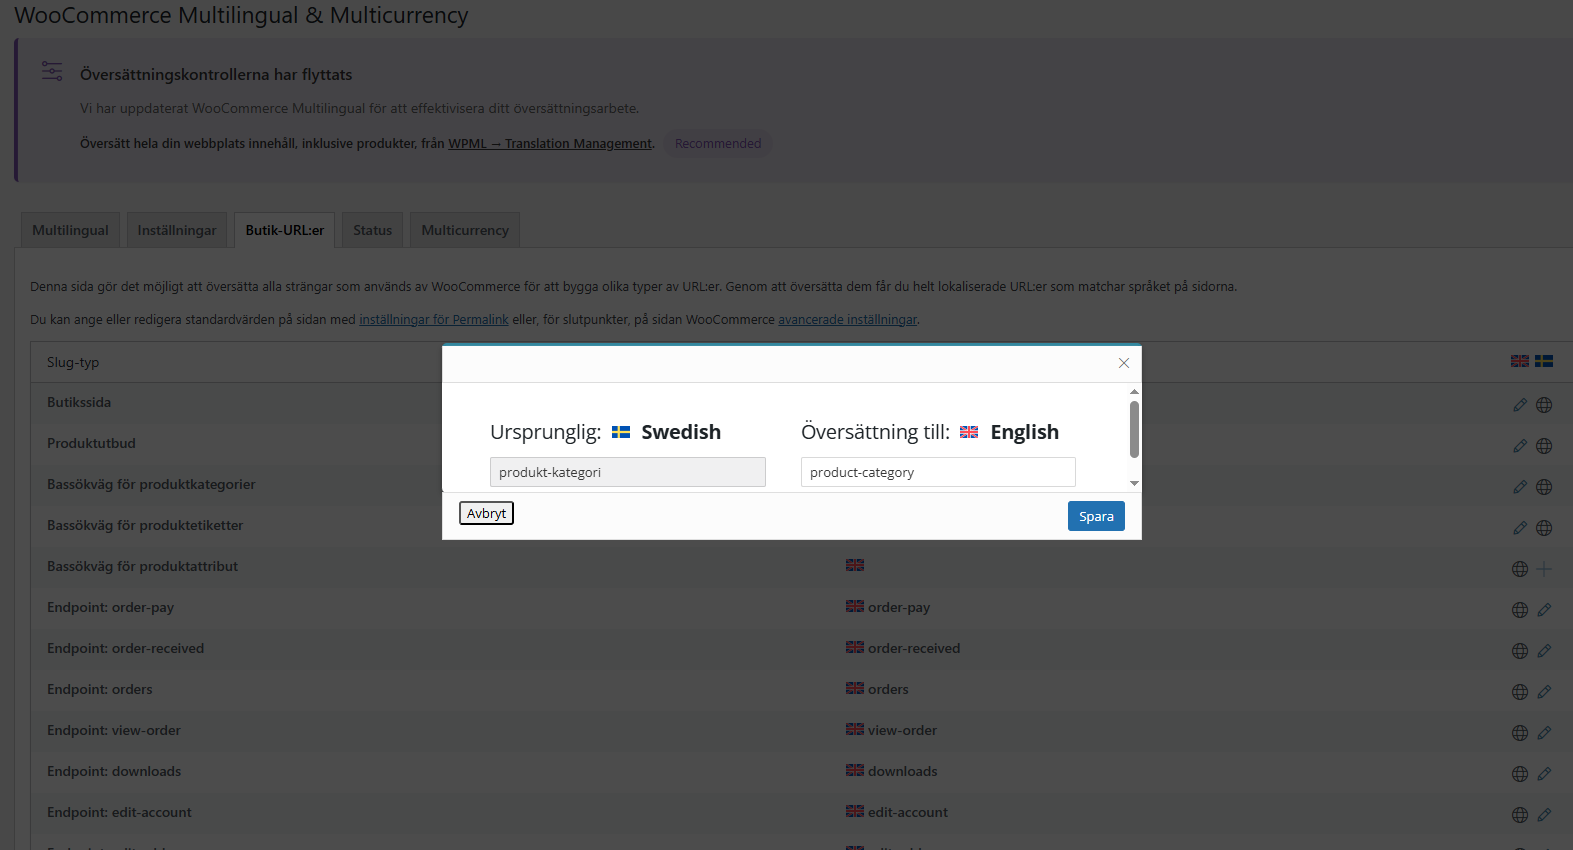1573x850 pixels.
Task: Click pencil edit icon in Produktutbud row
Action: coord(1520,446)
